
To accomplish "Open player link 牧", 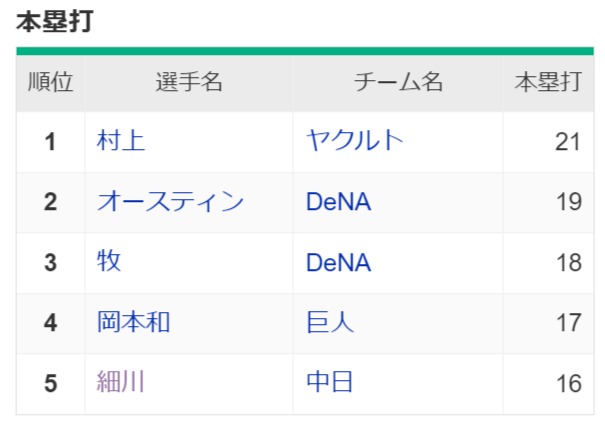I will [x=109, y=262].
